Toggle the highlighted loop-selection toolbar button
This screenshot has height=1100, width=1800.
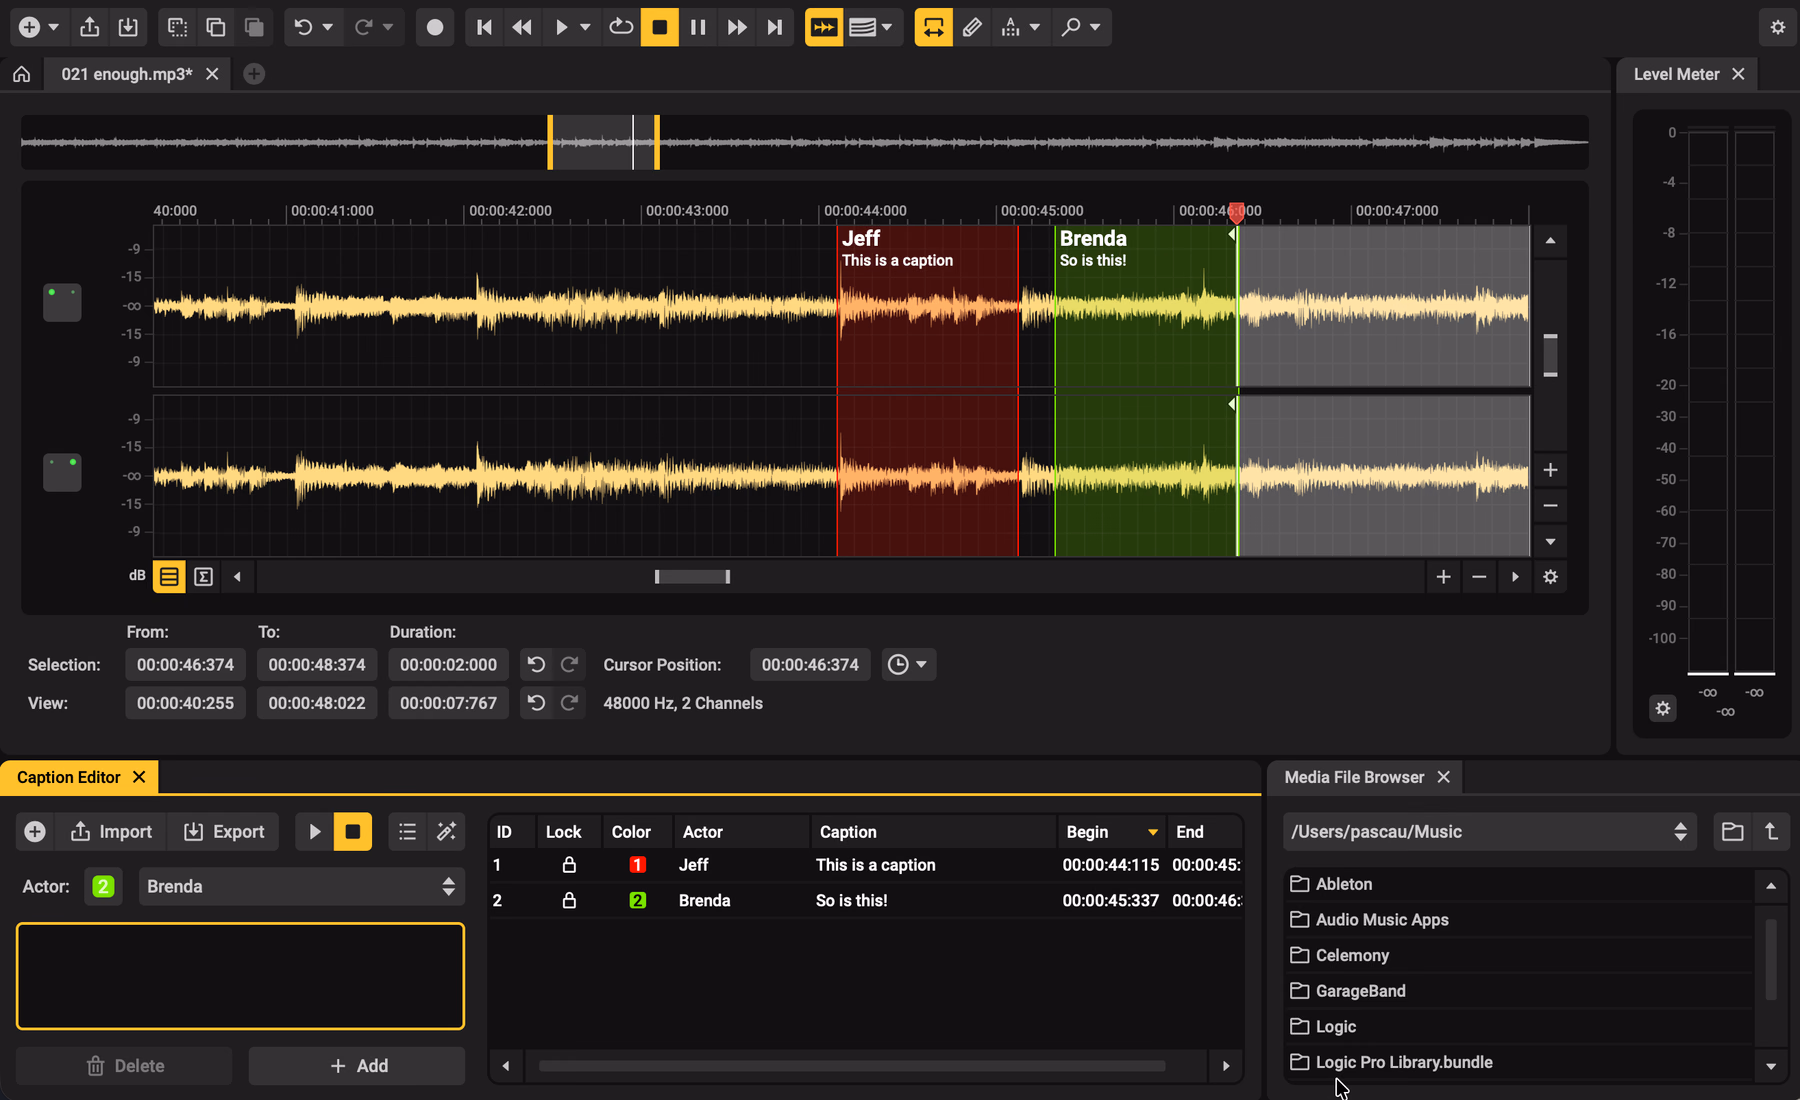(933, 27)
